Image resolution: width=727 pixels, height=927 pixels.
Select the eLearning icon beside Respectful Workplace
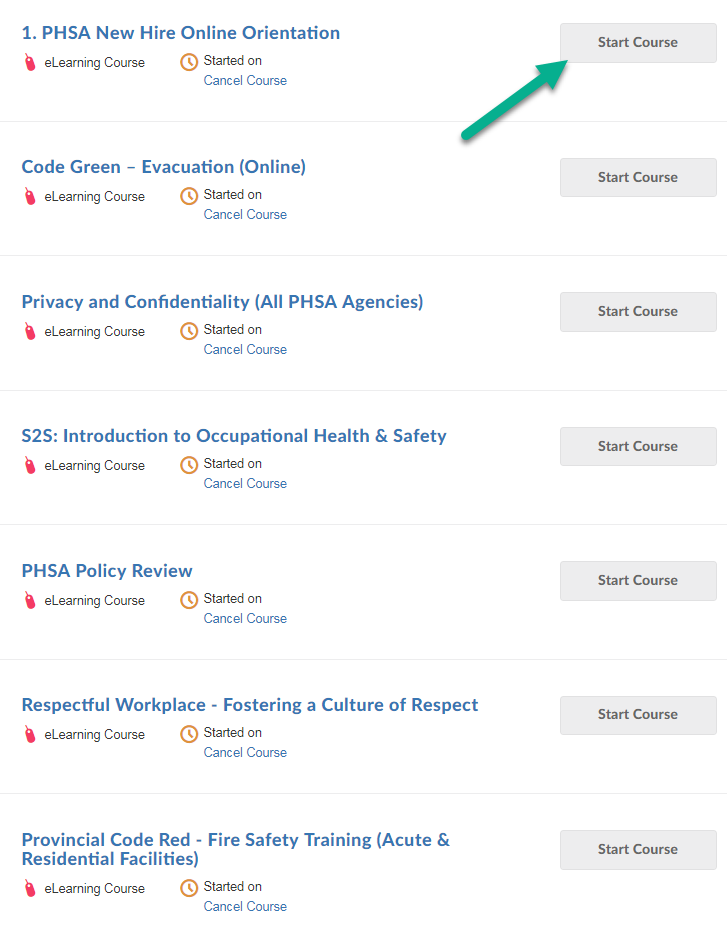(x=28, y=734)
